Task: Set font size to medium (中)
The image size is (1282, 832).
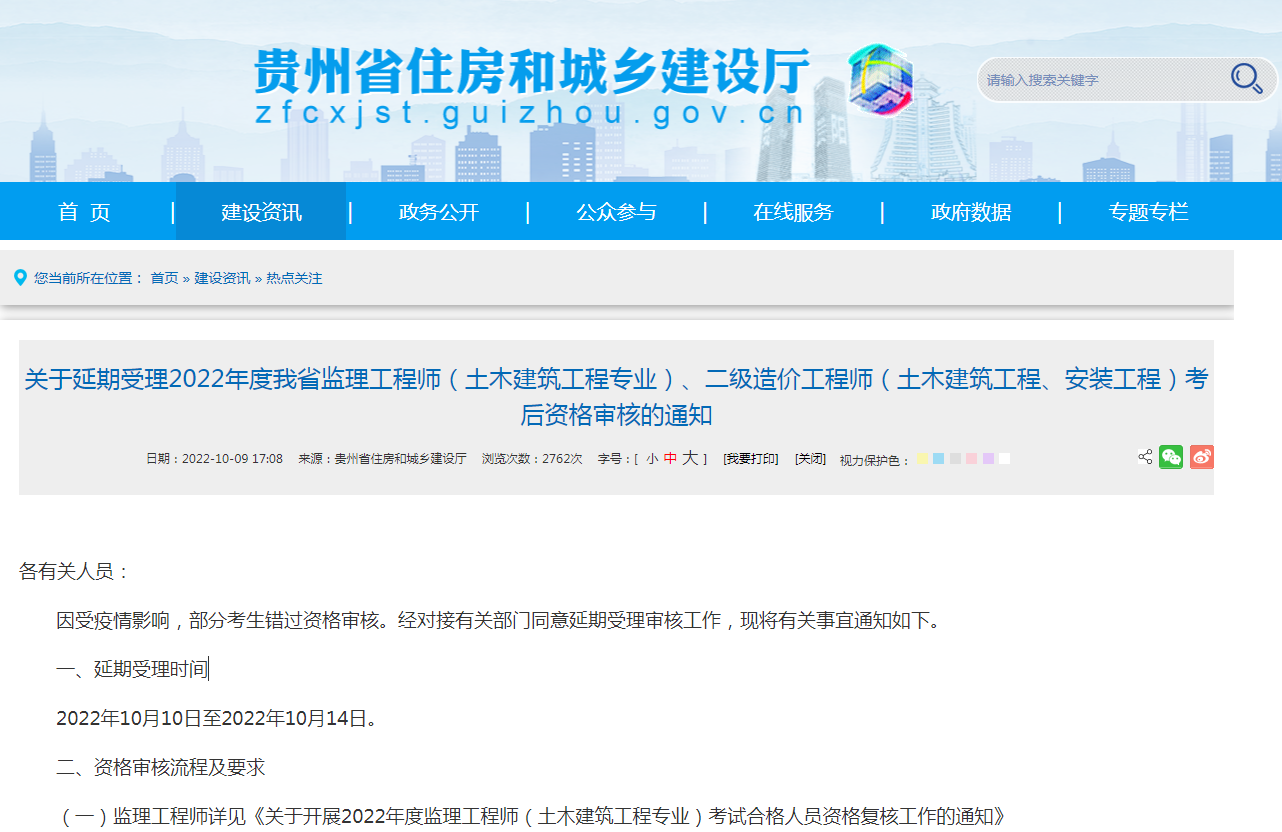Action: click(670, 459)
